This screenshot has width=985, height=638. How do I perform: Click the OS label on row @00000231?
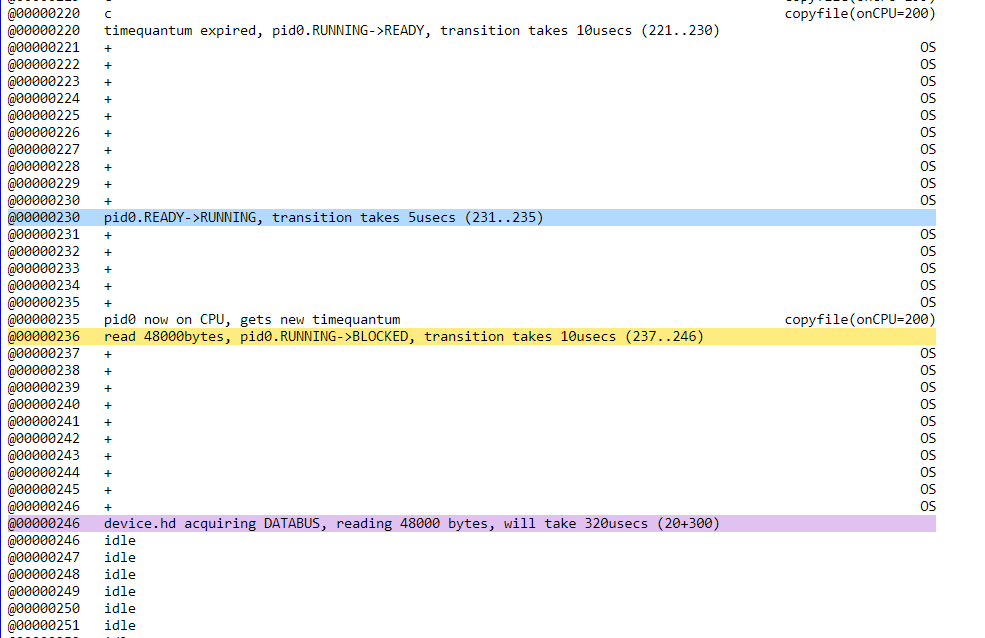pyautogui.click(x=927, y=234)
